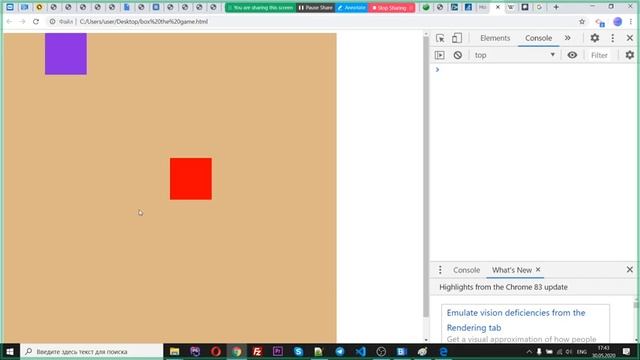This screenshot has width=640, height=360.
Task: Open the Chrome profile avatar
Action: point(618,22)
